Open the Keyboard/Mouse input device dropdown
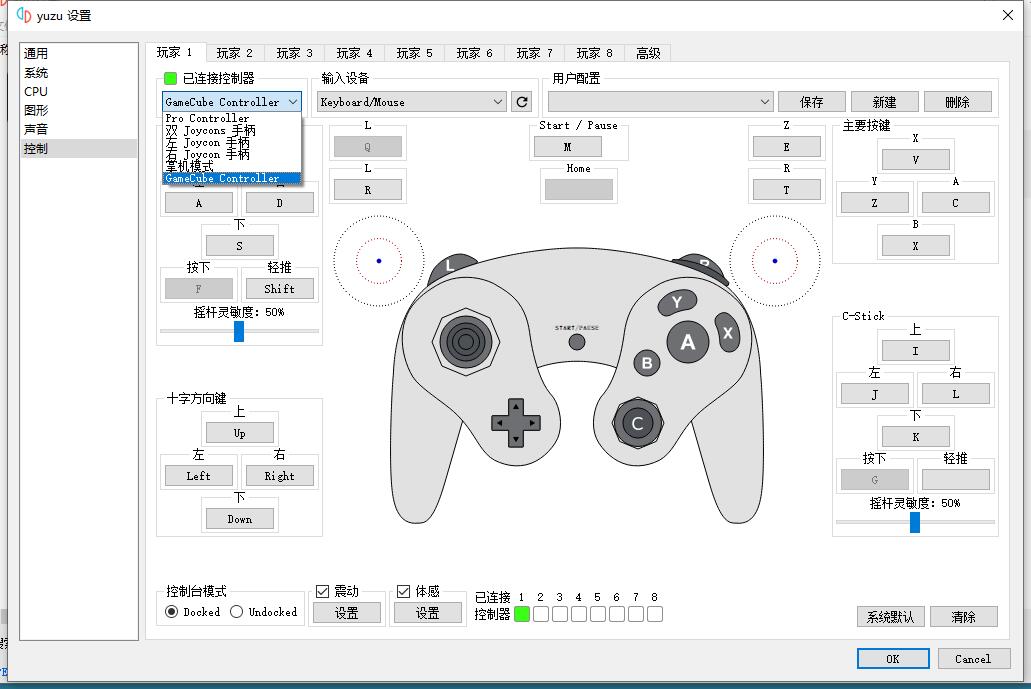The width and height of the screenshot is (1031, 689). pos(412,102)
